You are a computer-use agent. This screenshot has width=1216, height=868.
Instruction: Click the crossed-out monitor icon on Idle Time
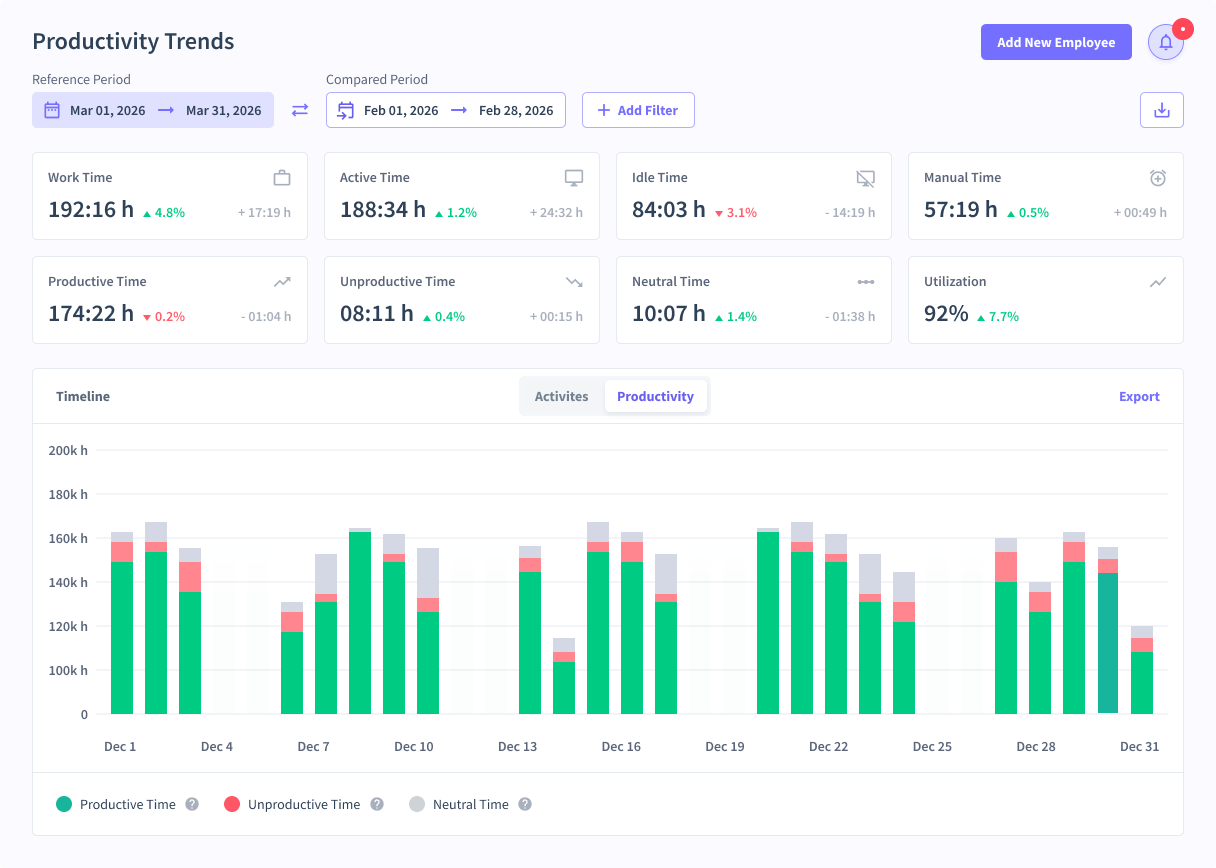click(866, 178)
